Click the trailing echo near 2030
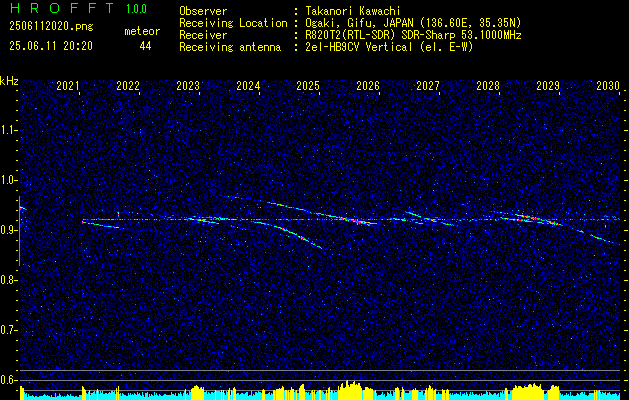This screenshot has width=629, height=400. [605, 240]
